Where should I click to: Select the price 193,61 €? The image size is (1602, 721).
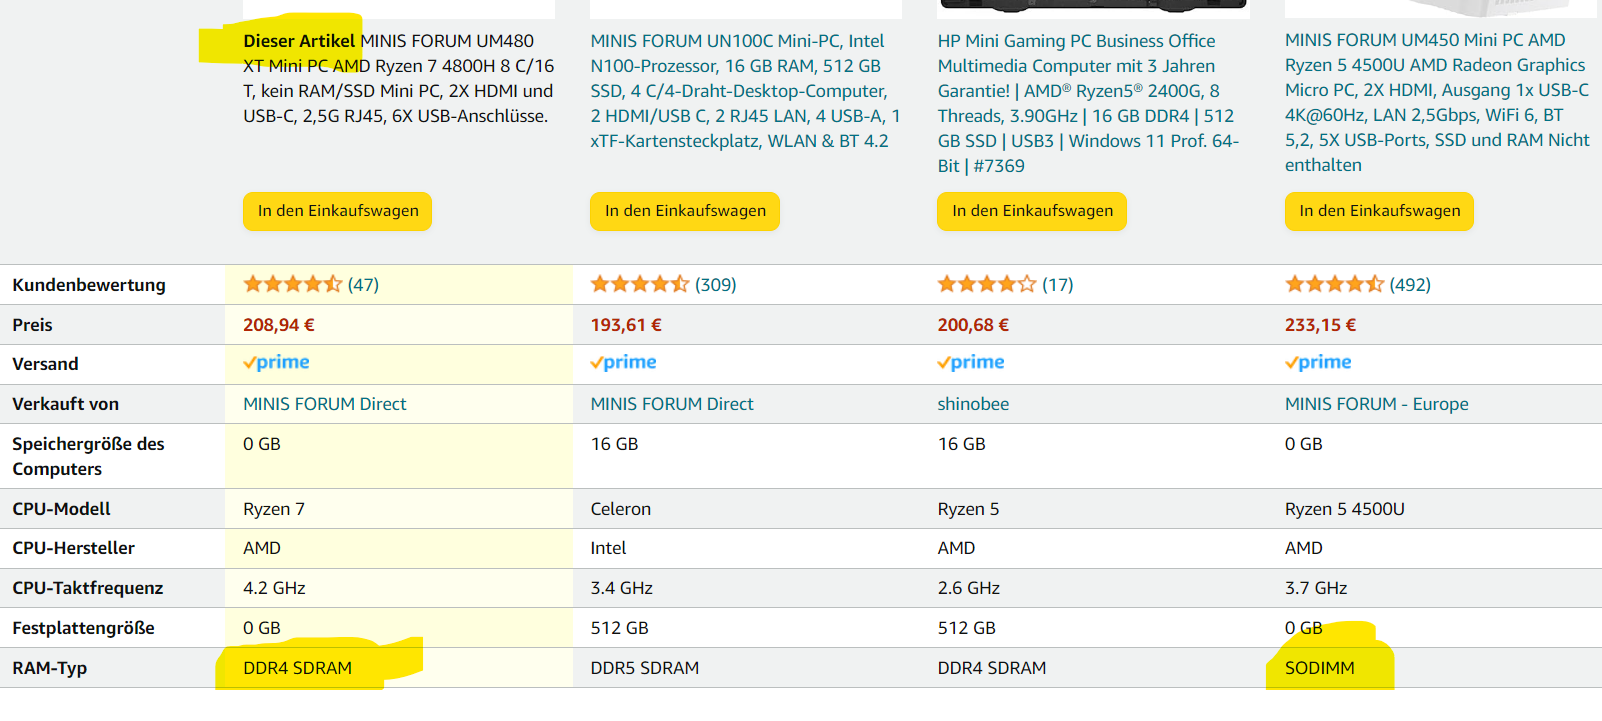(626, 325)
